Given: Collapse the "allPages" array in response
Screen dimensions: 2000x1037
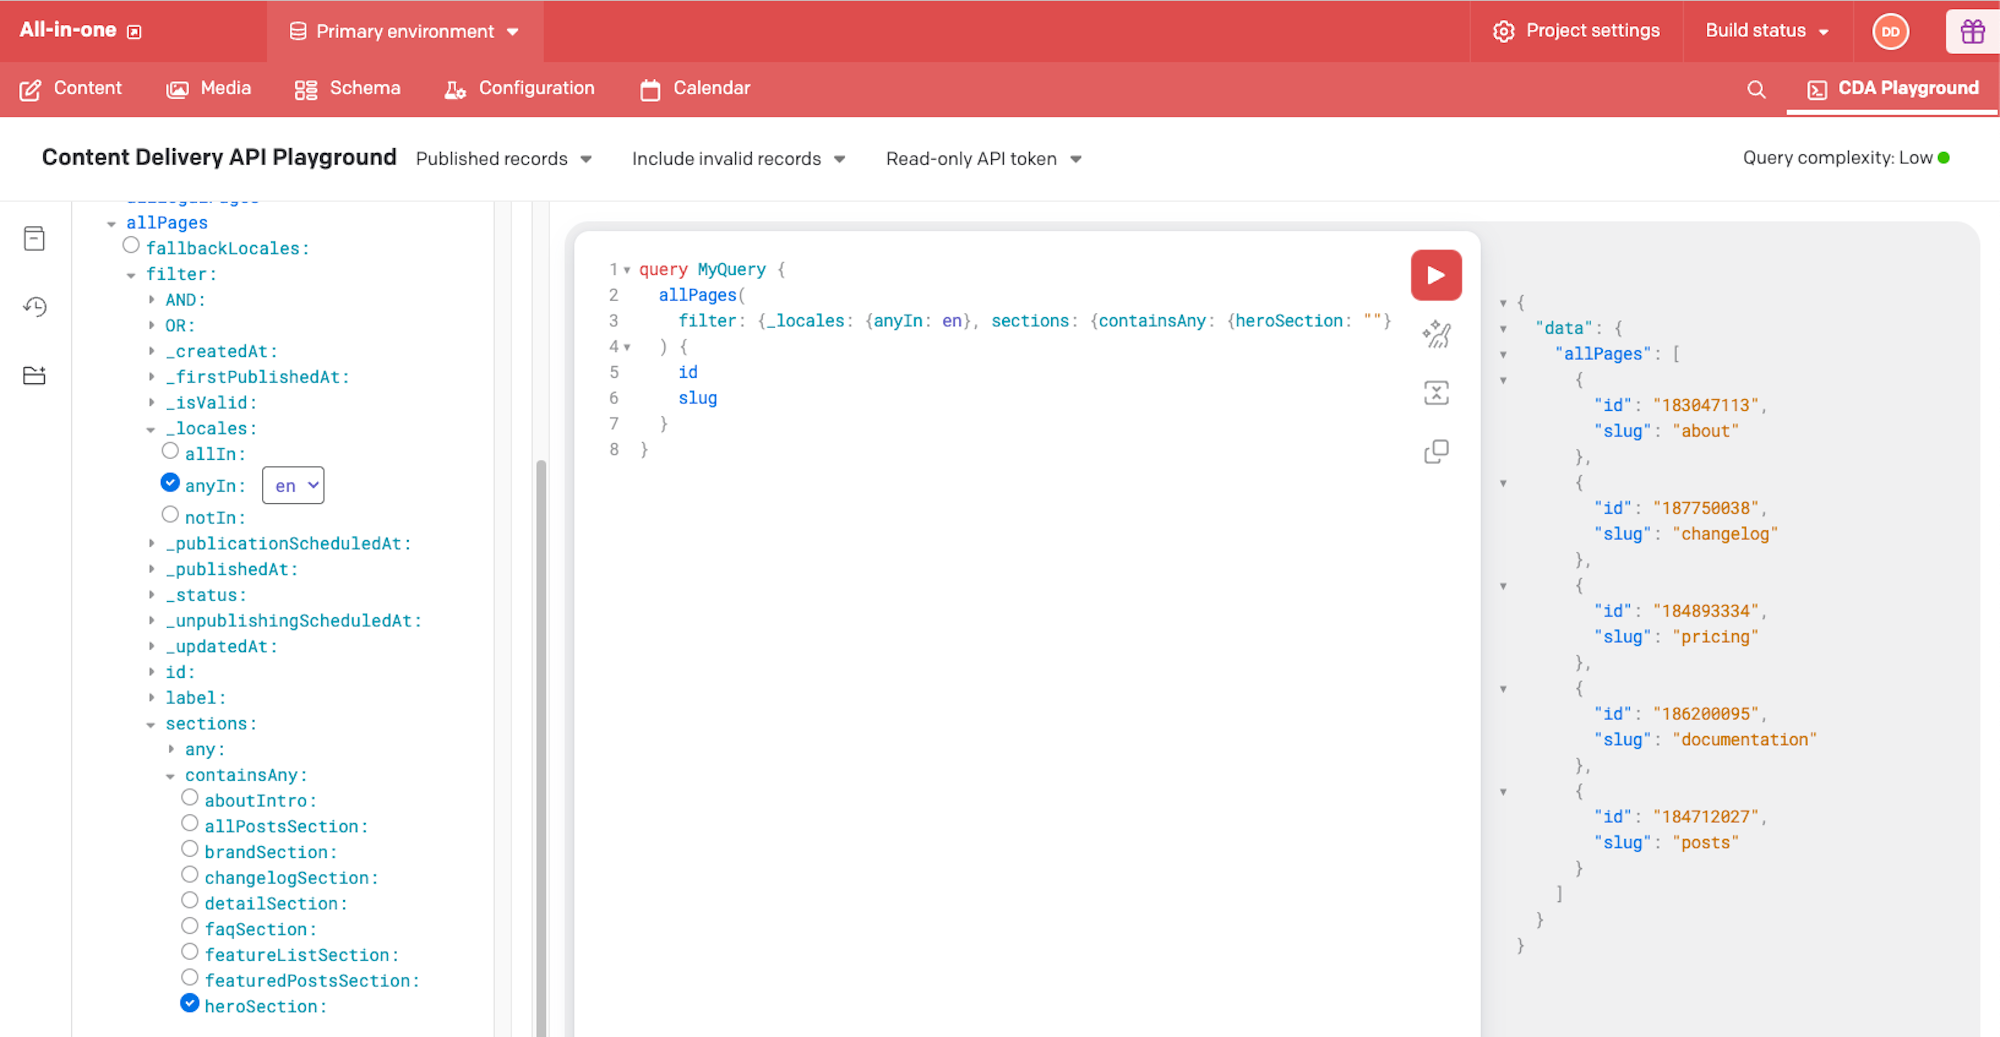Looking at the screenshot, I should [x=1503, y=354].
